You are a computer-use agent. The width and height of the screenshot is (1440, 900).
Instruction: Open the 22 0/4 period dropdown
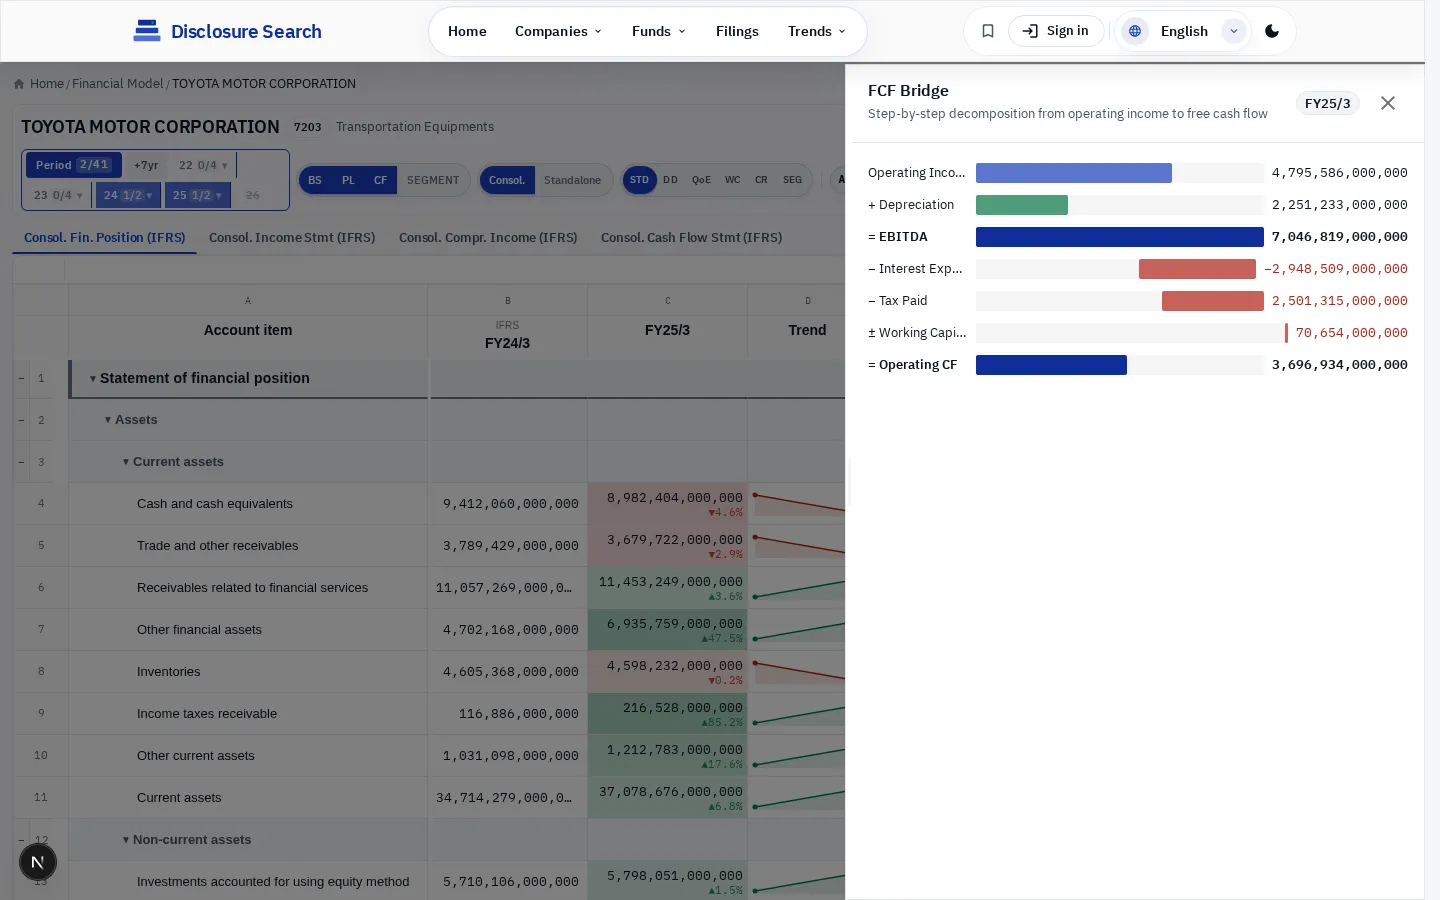[203, 165]
